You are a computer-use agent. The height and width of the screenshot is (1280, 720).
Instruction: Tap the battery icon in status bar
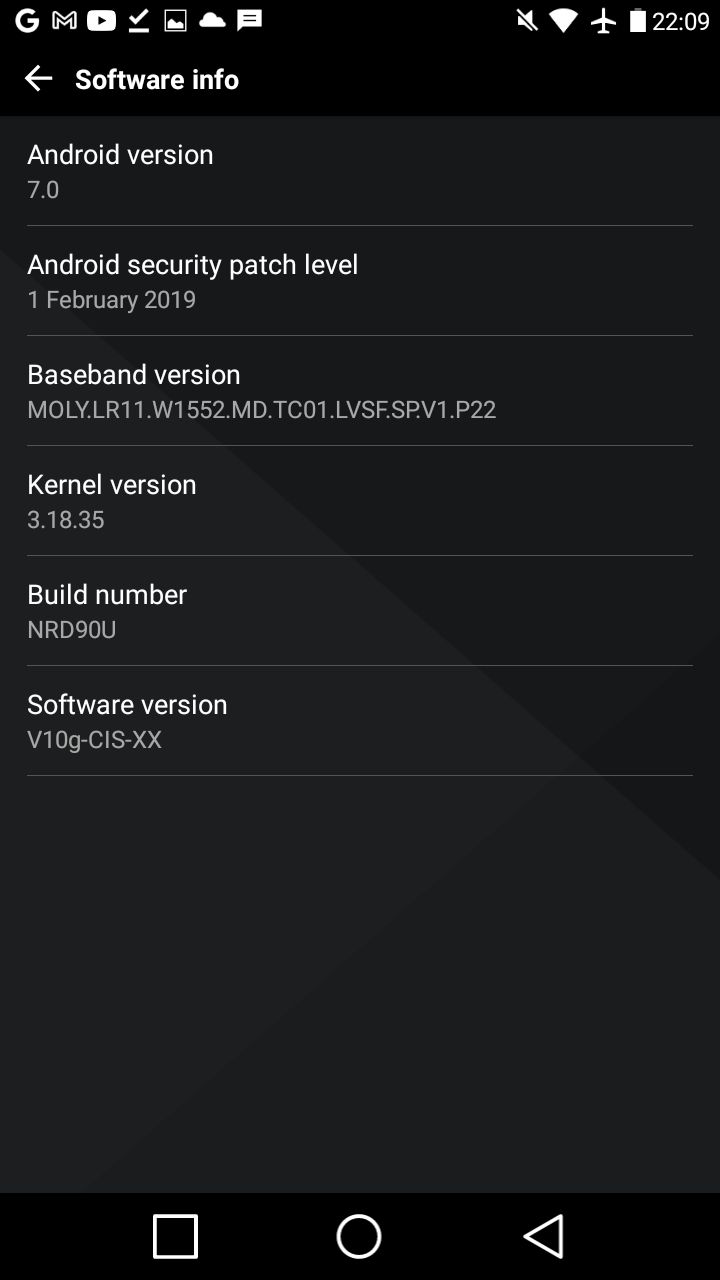[x=638, y=20]
